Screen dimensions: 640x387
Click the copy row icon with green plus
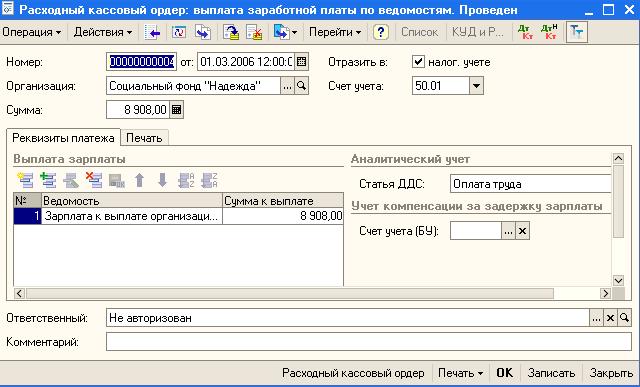tap(49, 180)
